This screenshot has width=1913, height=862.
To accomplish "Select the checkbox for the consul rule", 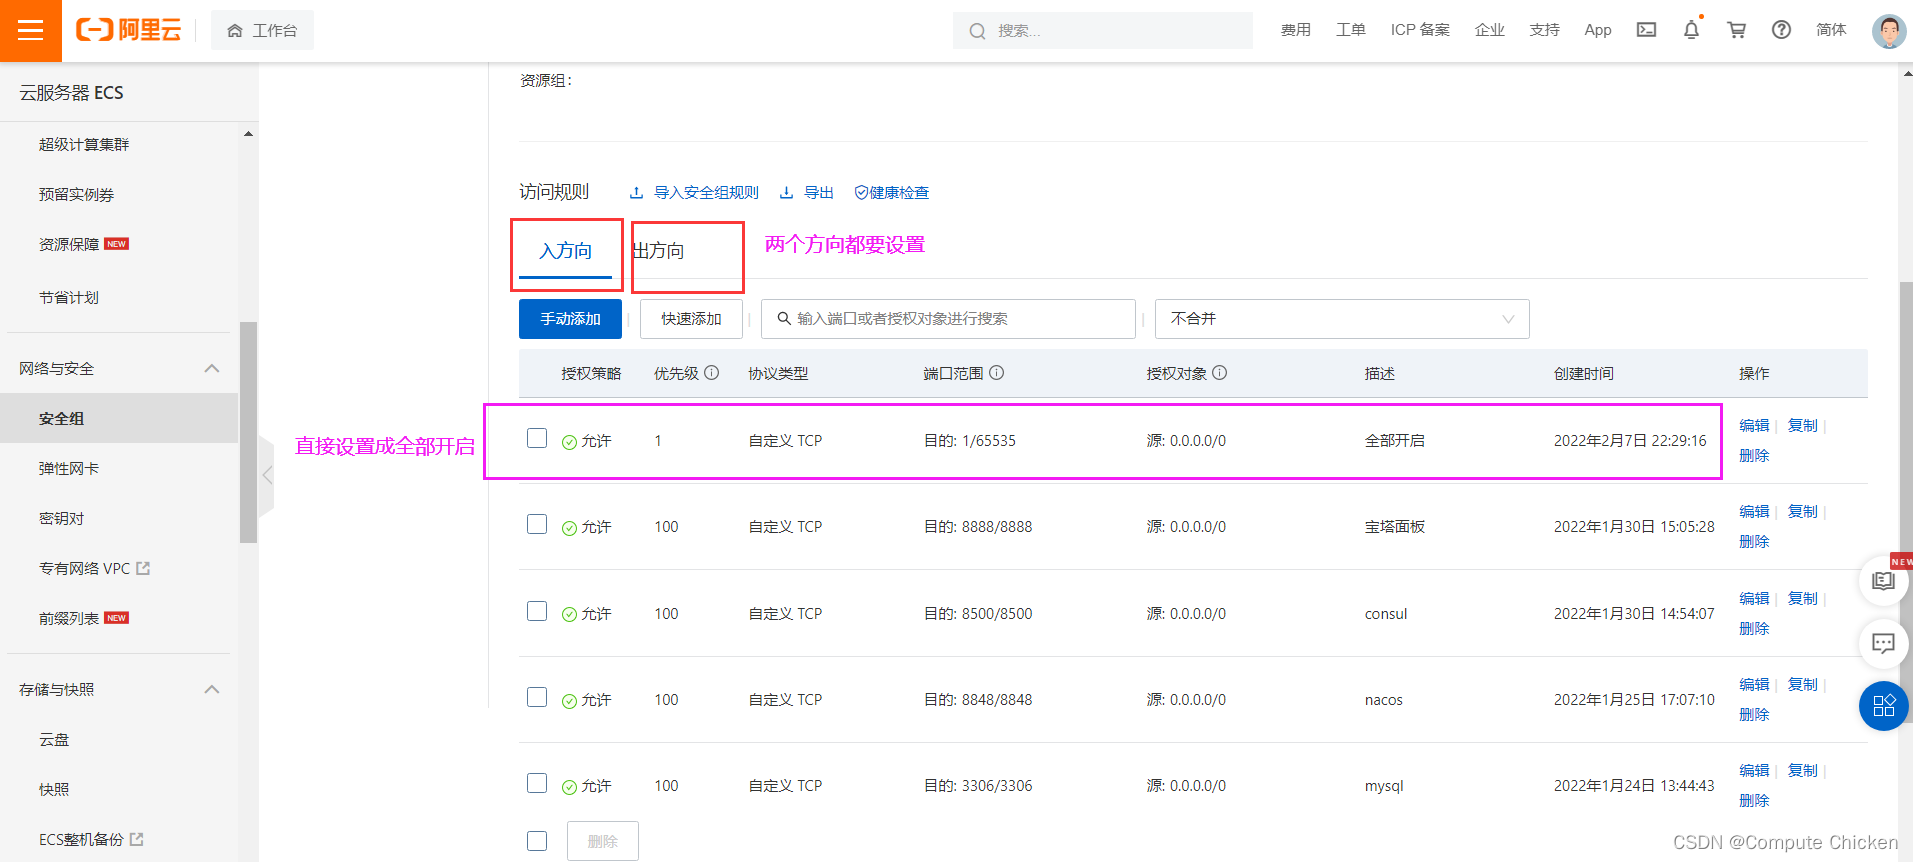I will (537, 611).
